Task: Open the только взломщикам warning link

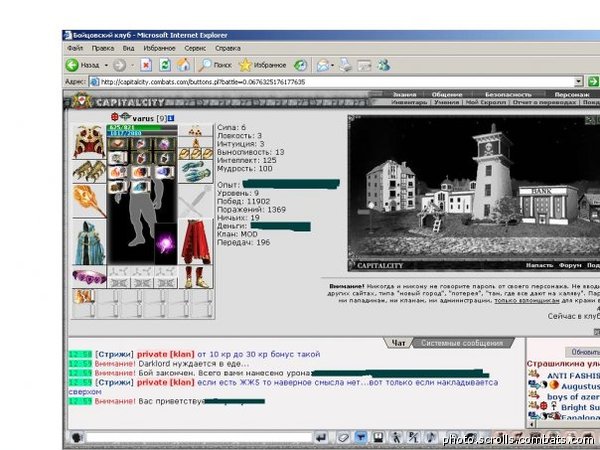Action: 527,301
